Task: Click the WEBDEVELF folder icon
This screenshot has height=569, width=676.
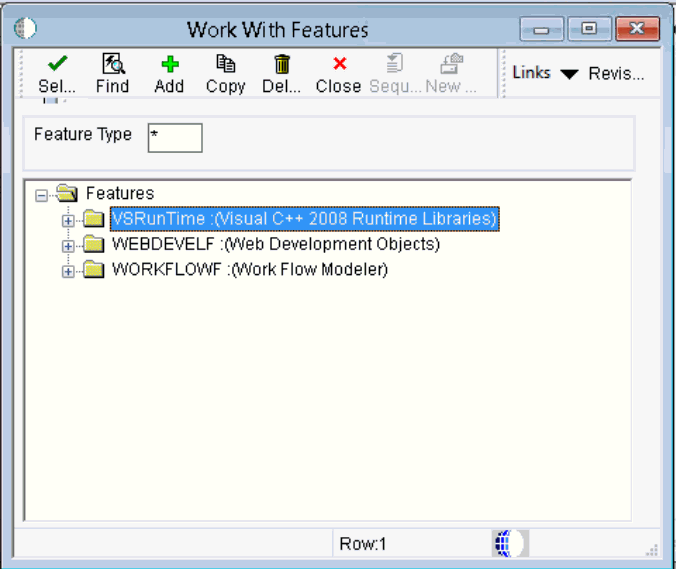Action: click(94, 244)
